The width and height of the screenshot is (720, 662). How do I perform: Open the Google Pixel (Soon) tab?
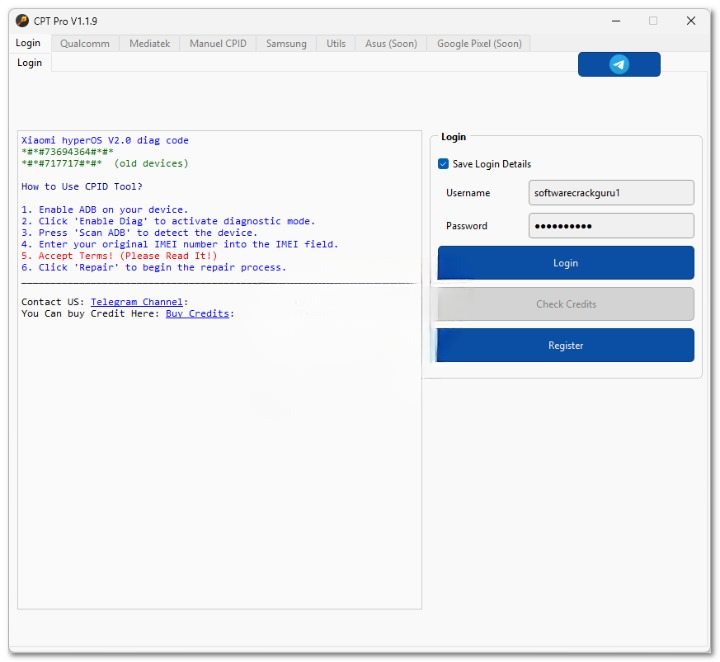point(479,44)
